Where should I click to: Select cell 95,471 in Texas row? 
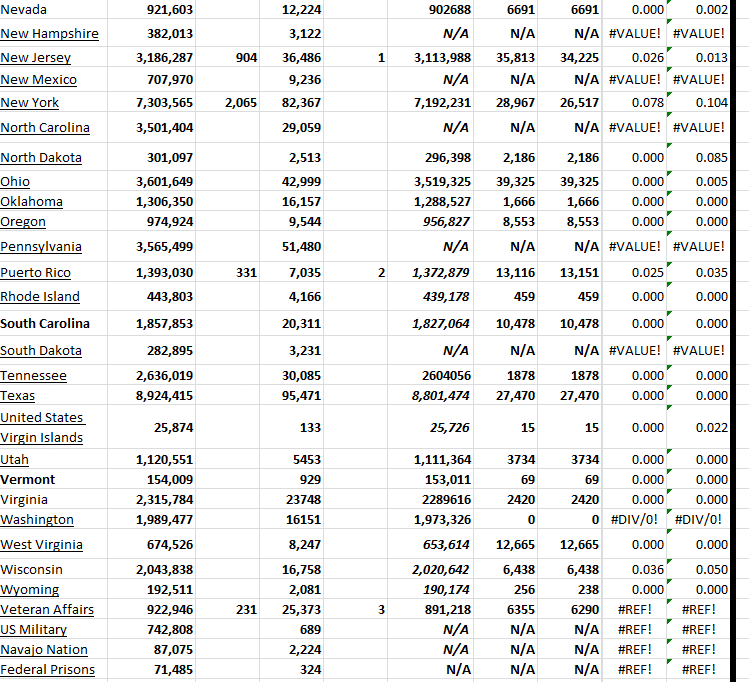(x=291, y=395)
